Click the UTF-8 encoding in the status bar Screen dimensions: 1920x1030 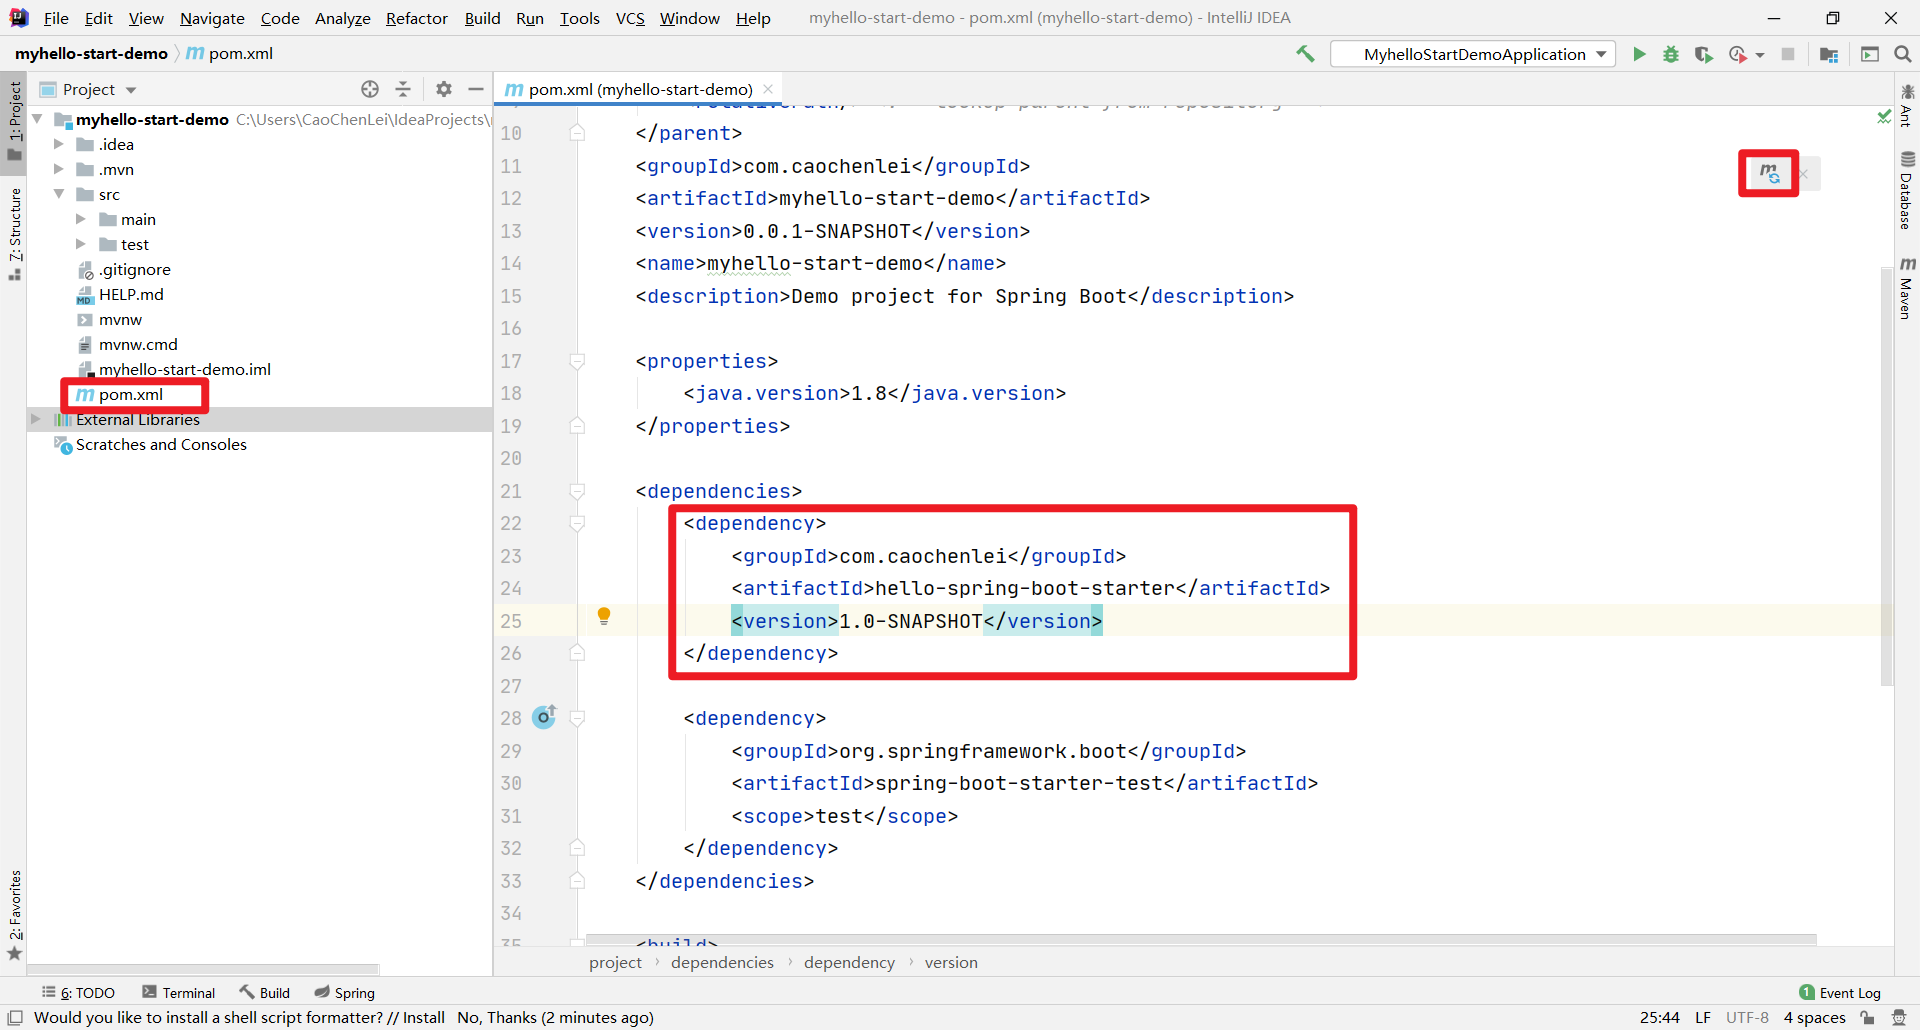pyautogui.click(x=1747, y=1017)
